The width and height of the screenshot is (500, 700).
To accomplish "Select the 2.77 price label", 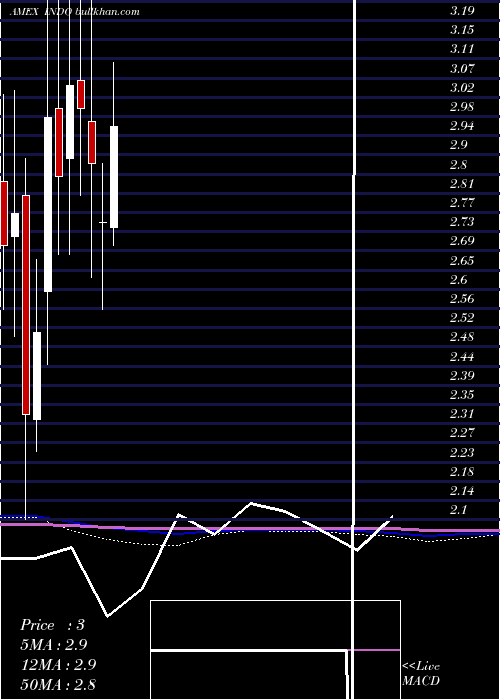I will 462,203.
